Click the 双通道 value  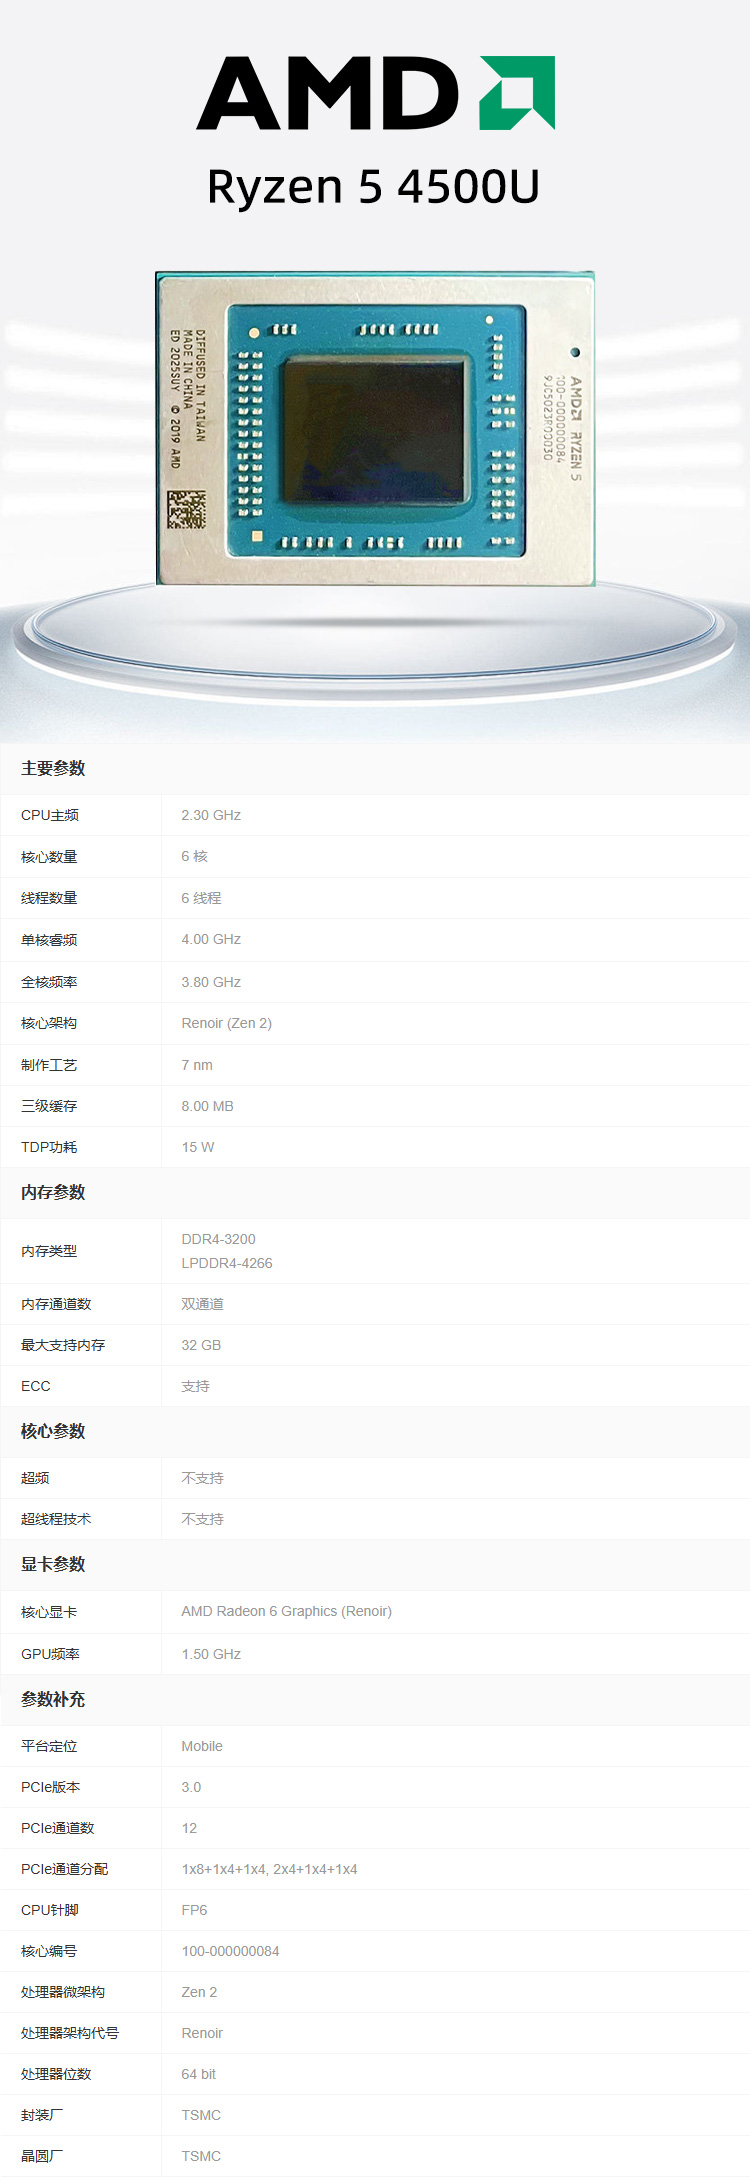pyautogui.click(x=202, y=1304)
